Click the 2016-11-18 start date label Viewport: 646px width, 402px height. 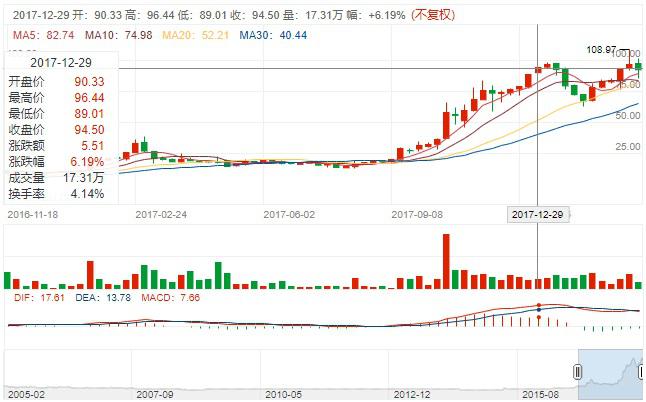tap(34, 214)
